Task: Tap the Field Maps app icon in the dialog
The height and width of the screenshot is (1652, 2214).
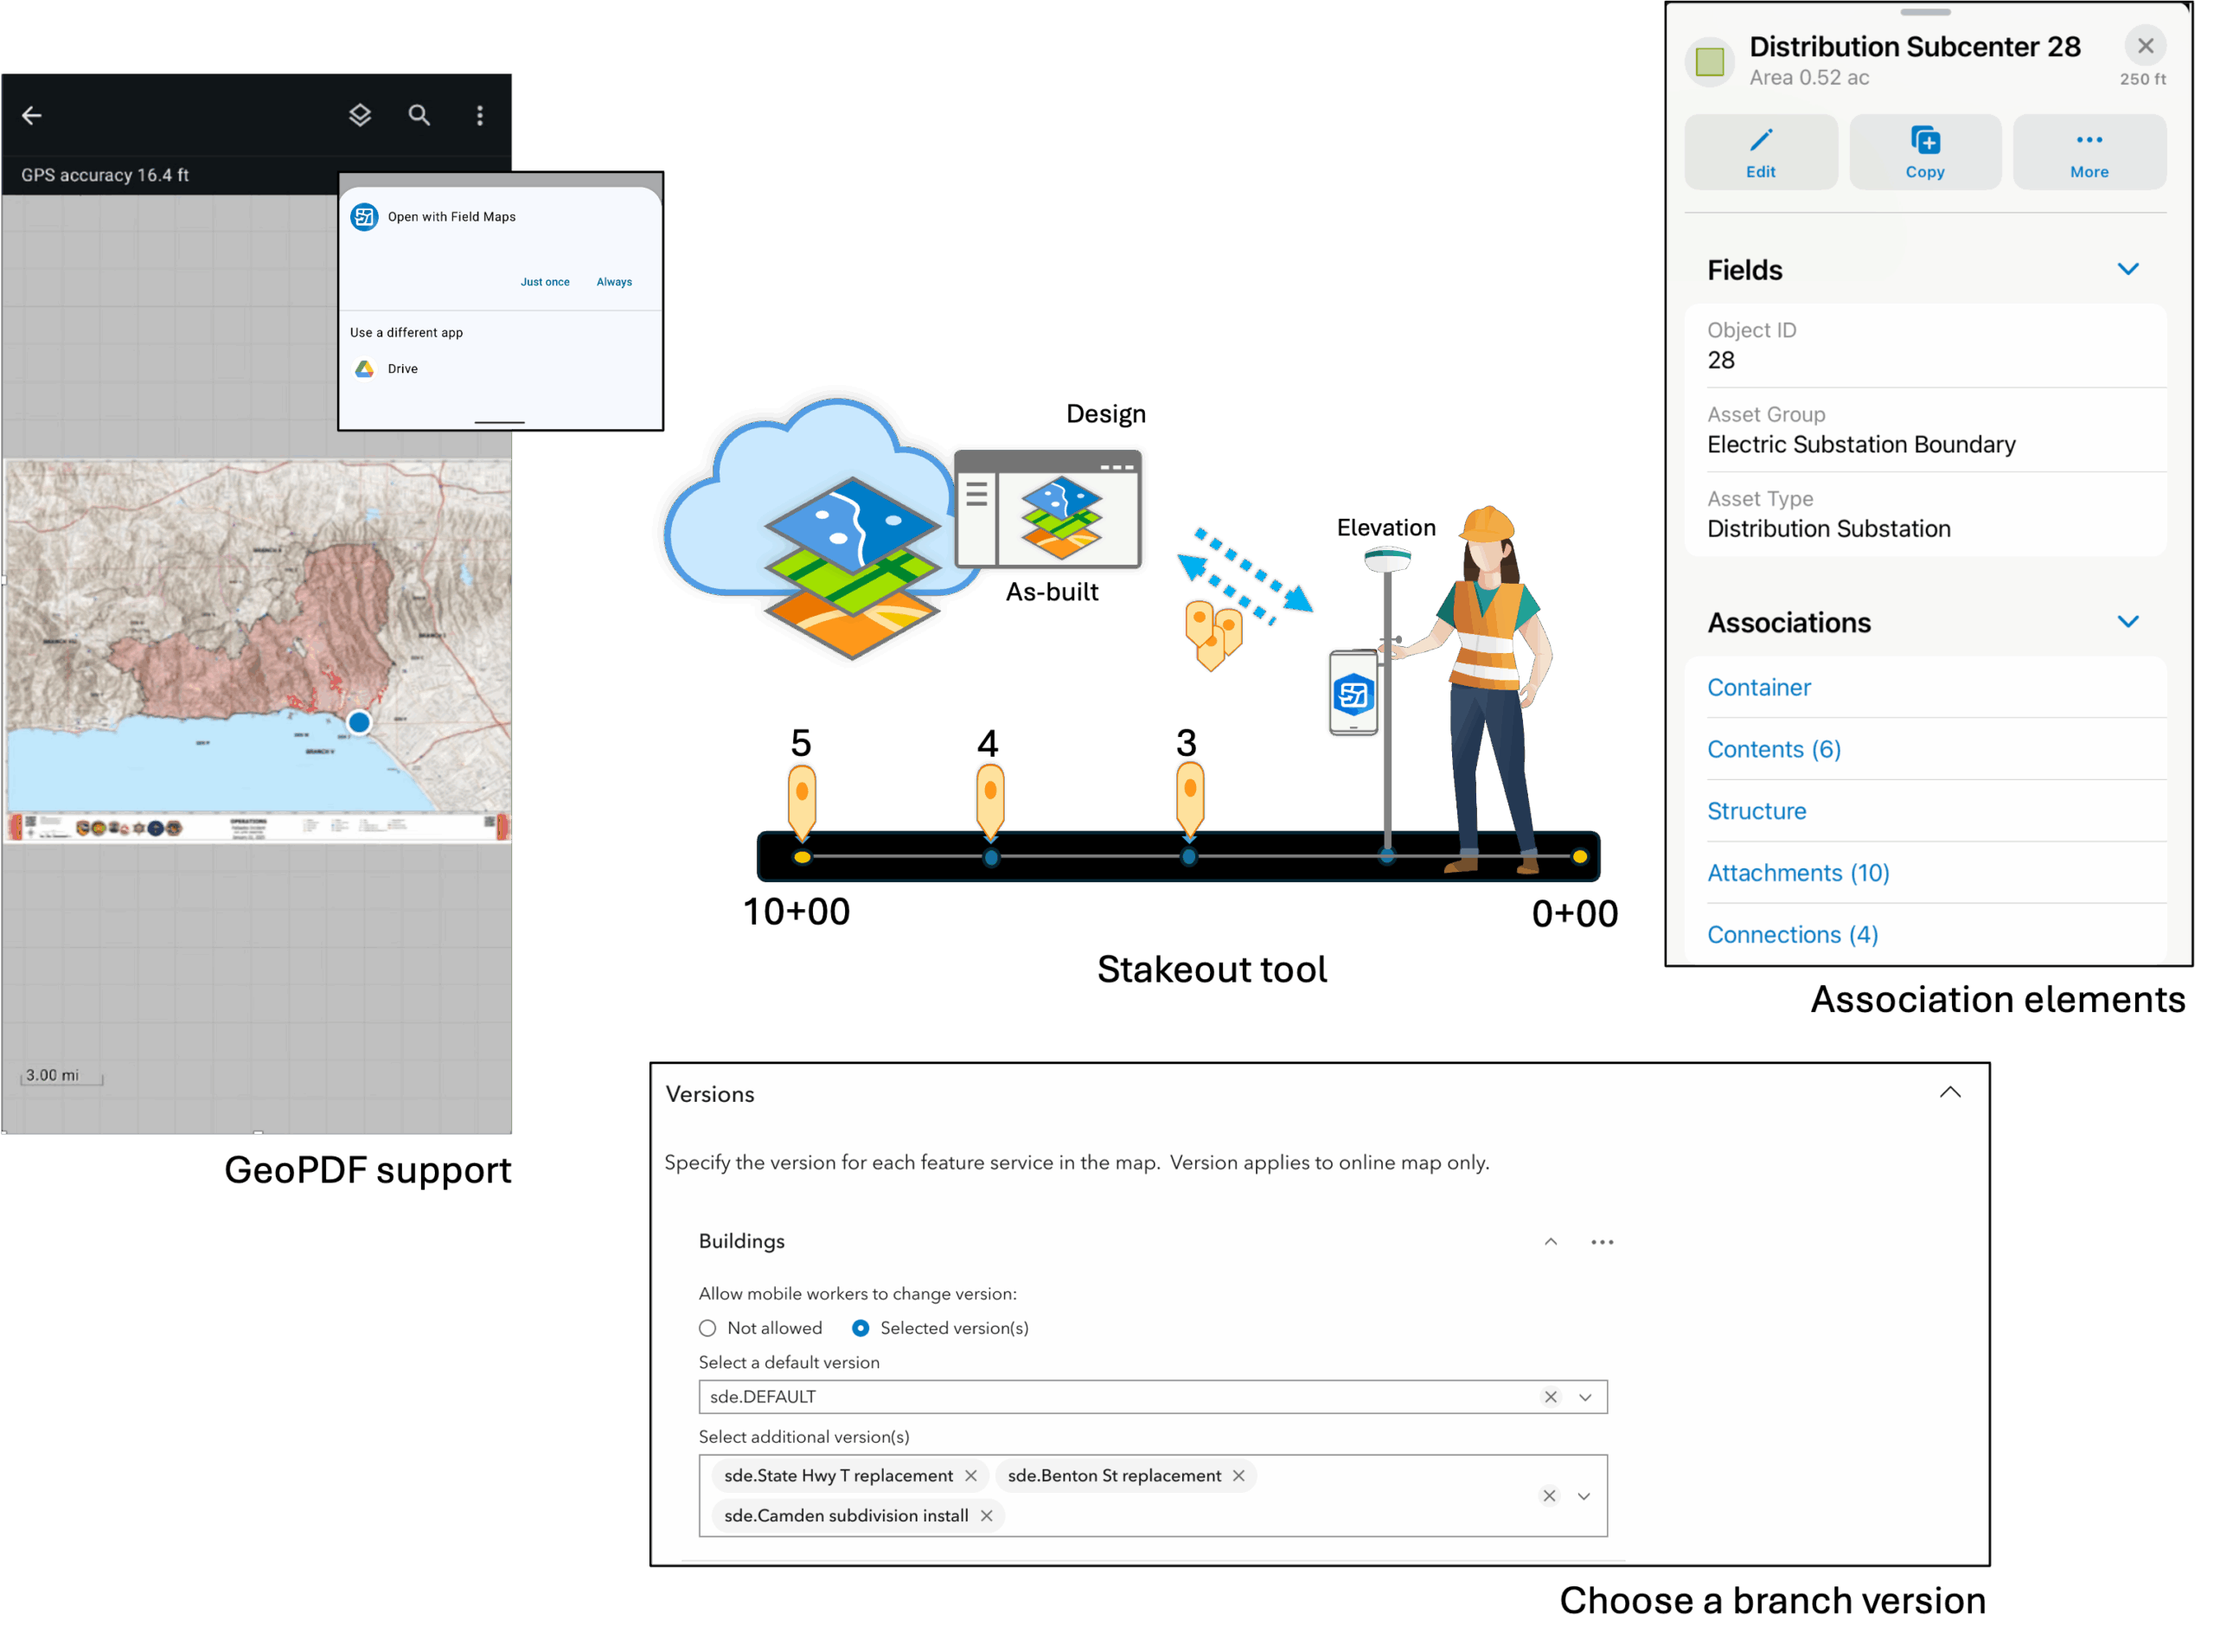Action: click(x=364, y=216)
